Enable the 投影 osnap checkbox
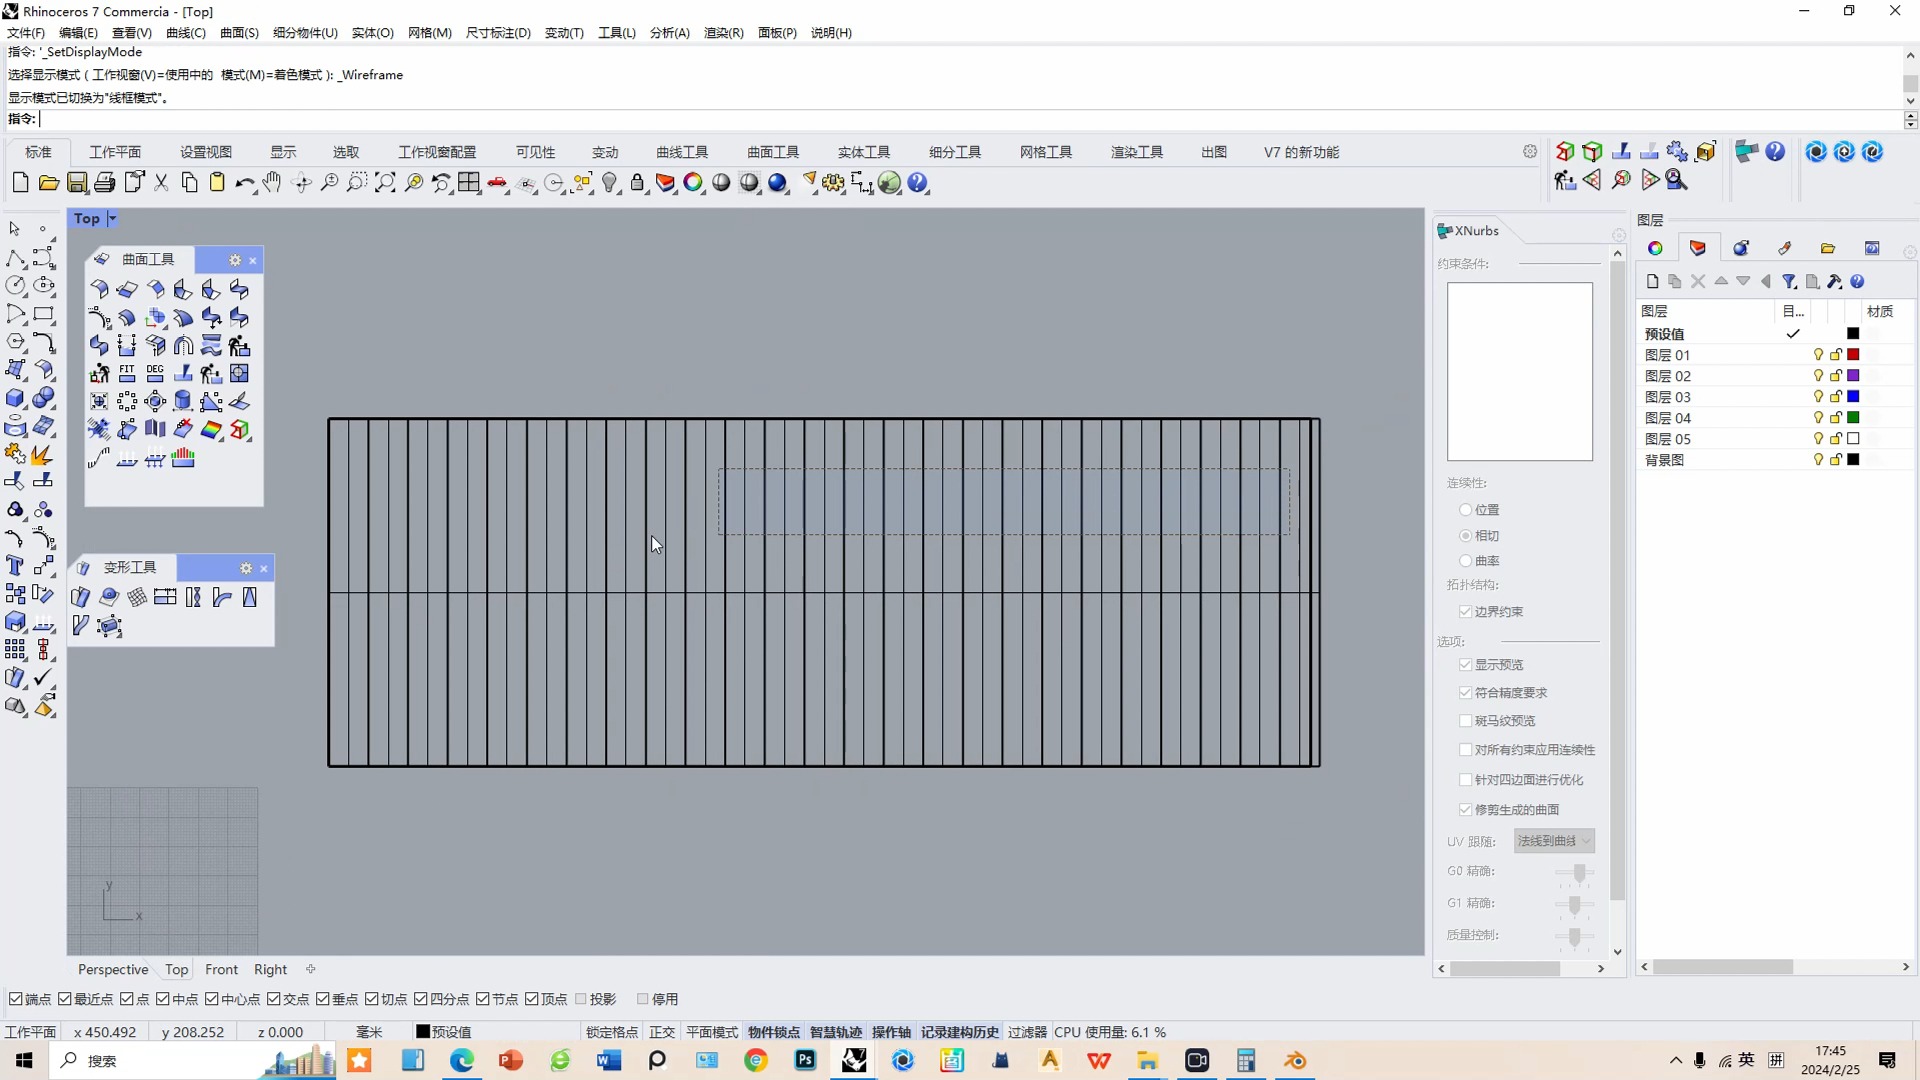 (x=581, y=999)
